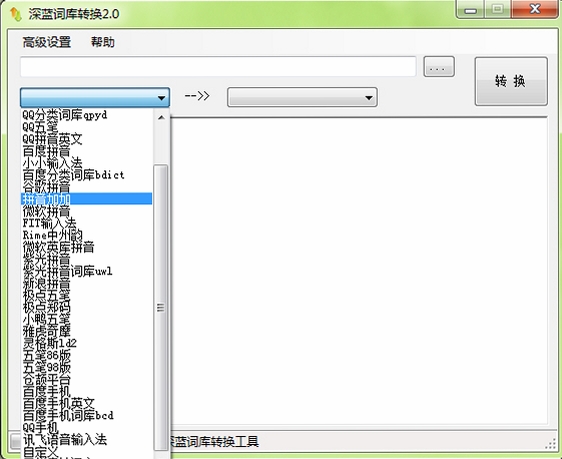Select 百度分类词库bdict option
Viewport: 562px width, 459px height.
pos(86,175)
